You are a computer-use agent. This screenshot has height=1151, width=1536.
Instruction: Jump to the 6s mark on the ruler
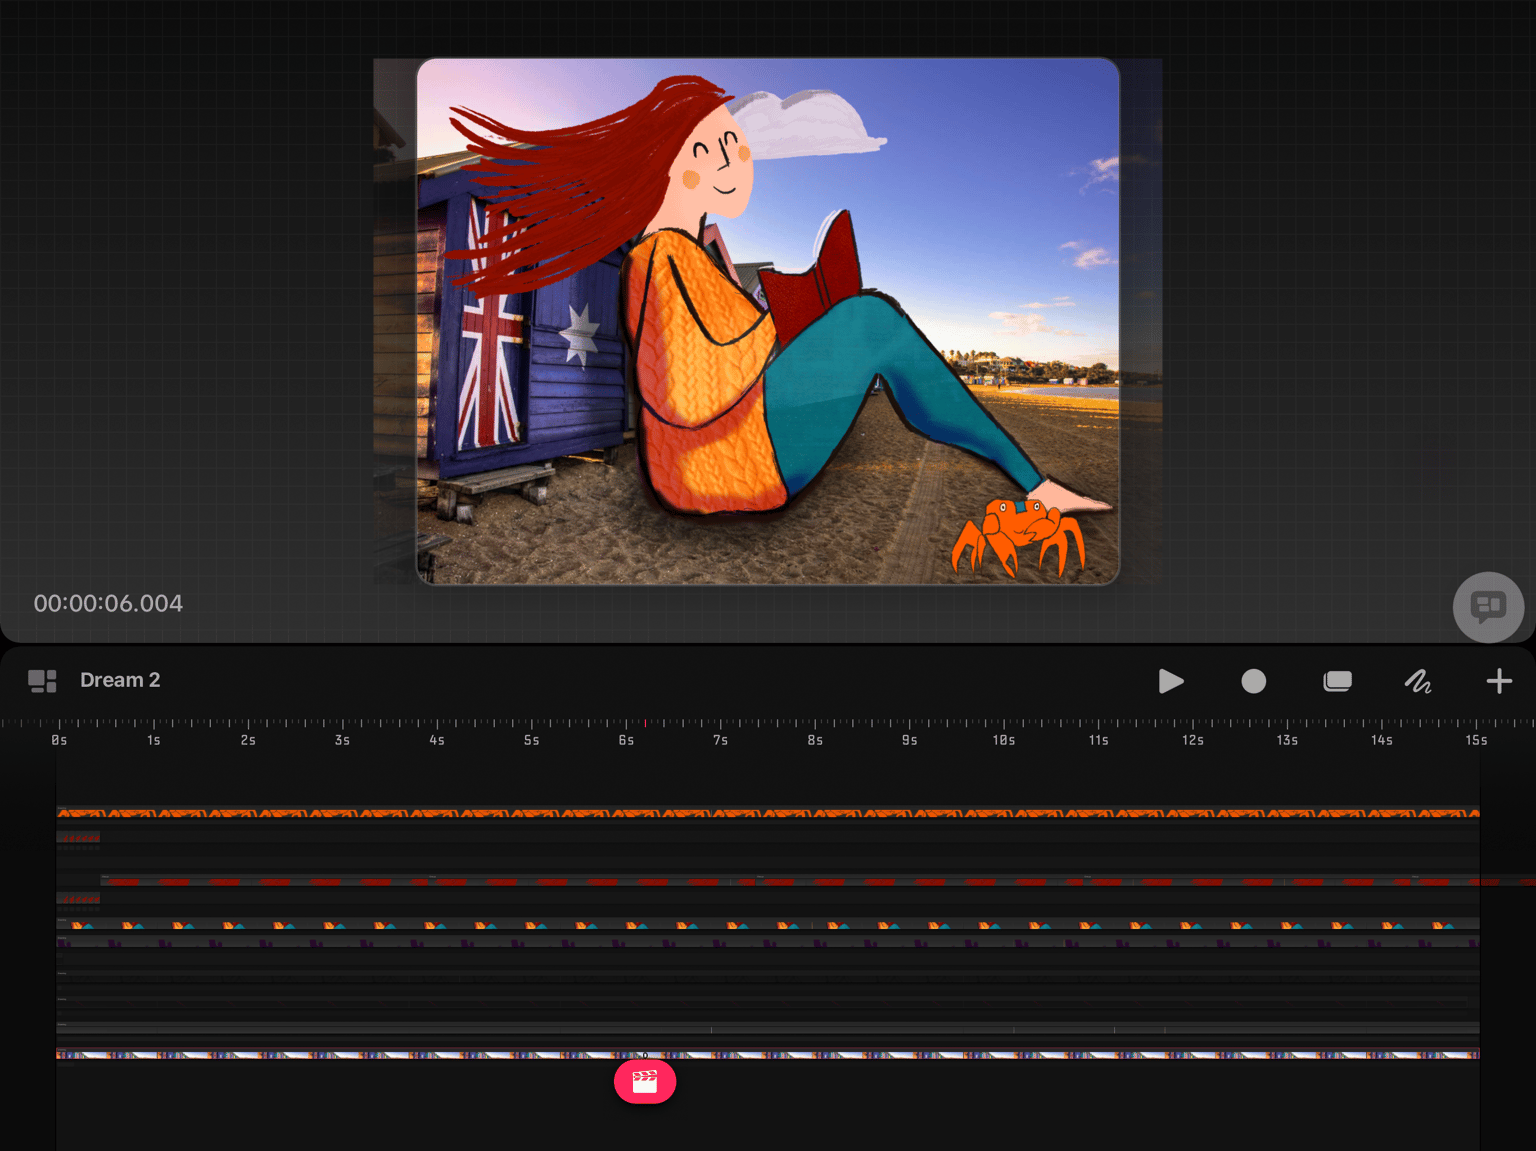click(626, 740)
